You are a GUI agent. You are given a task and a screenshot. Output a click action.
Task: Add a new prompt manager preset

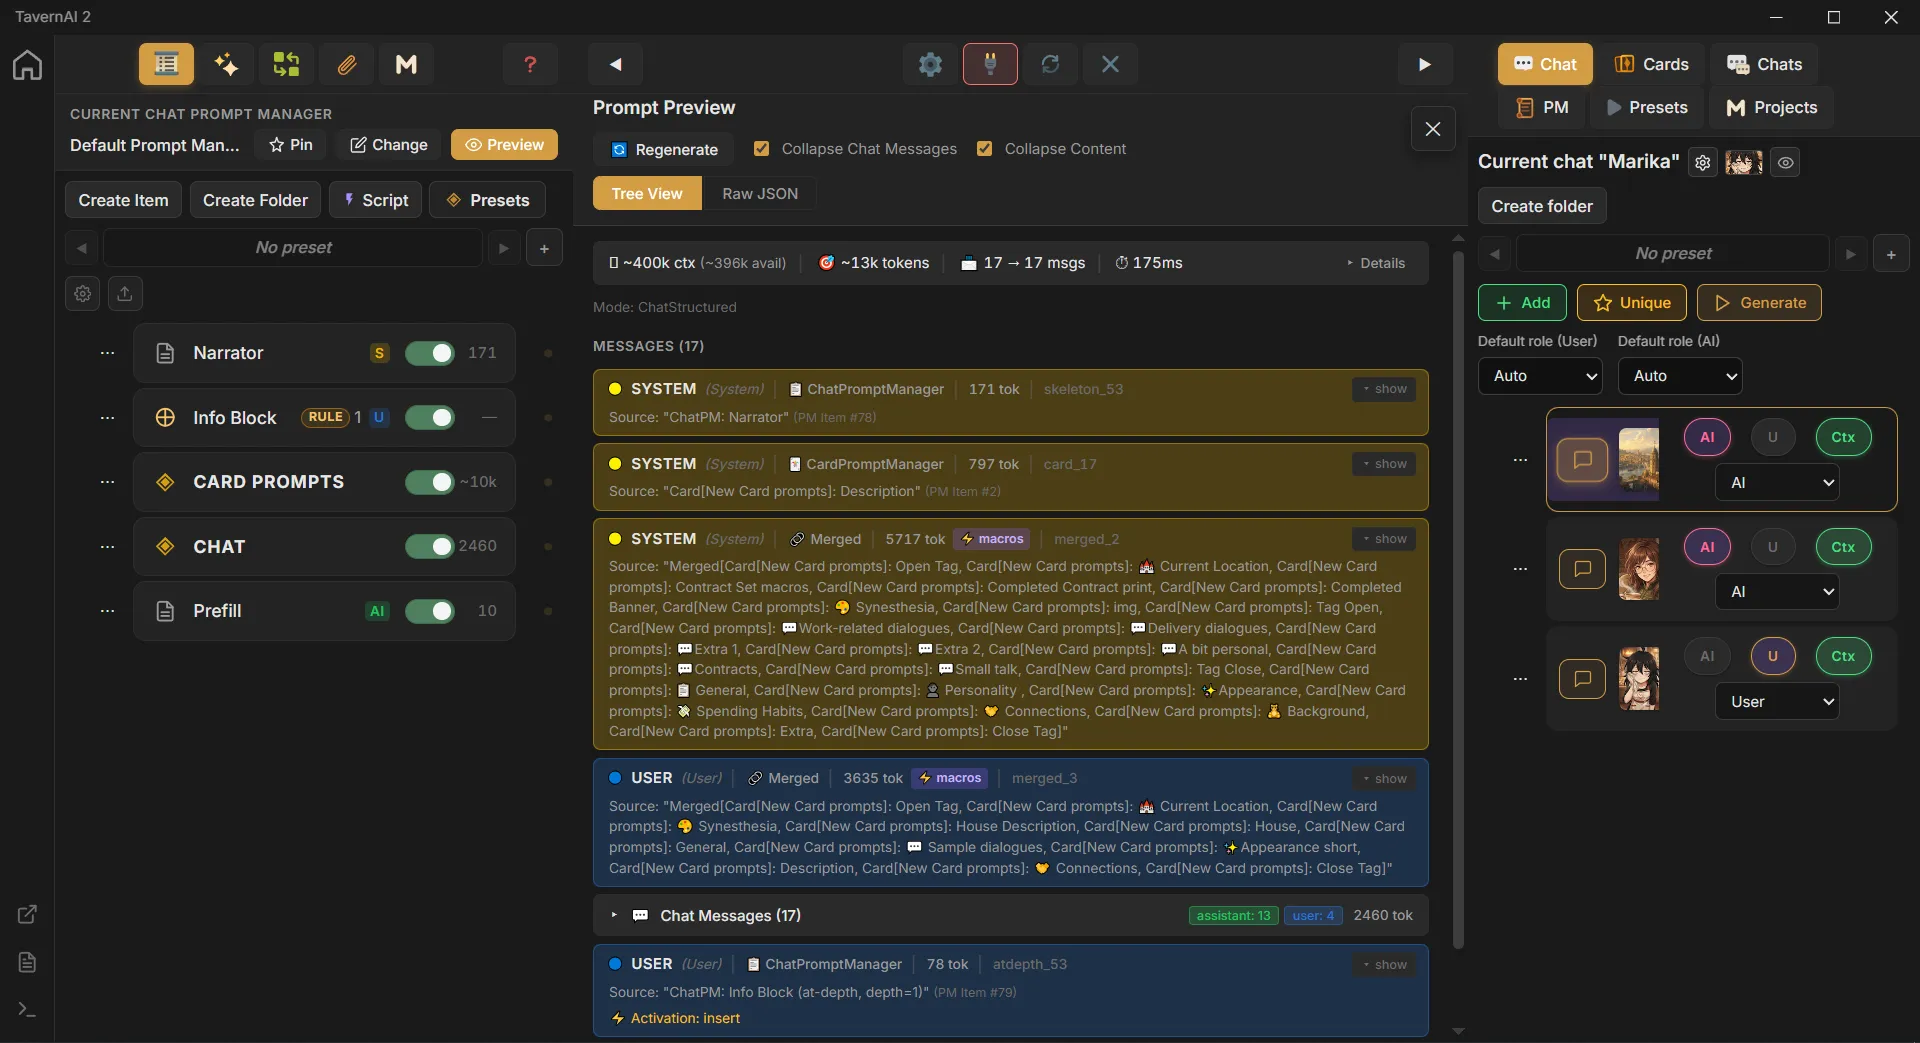tap(544, 248)
